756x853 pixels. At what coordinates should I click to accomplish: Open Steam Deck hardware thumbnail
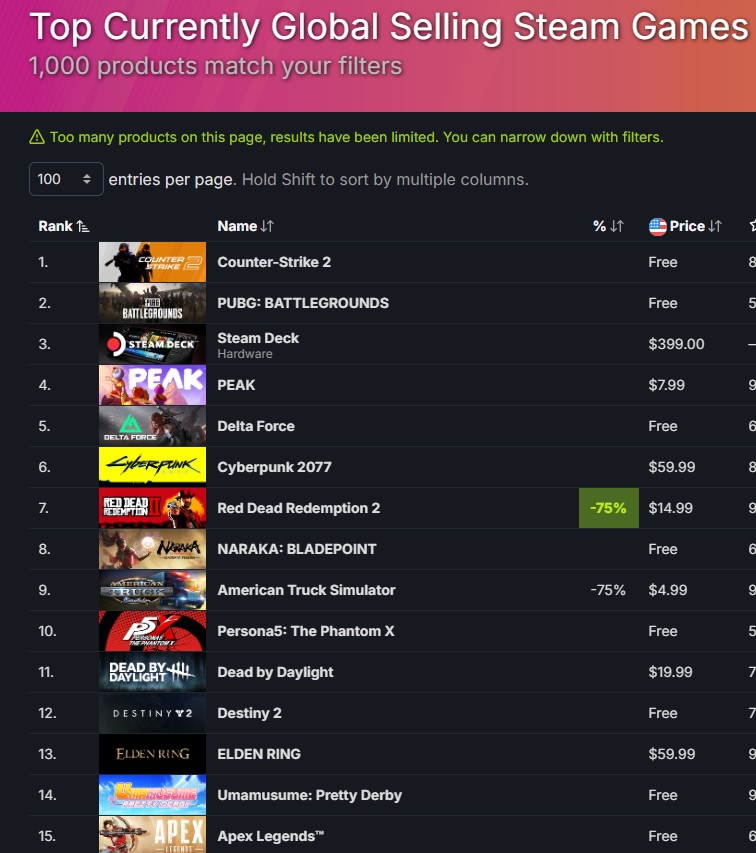pyautogui.click(x=152, y=344)
